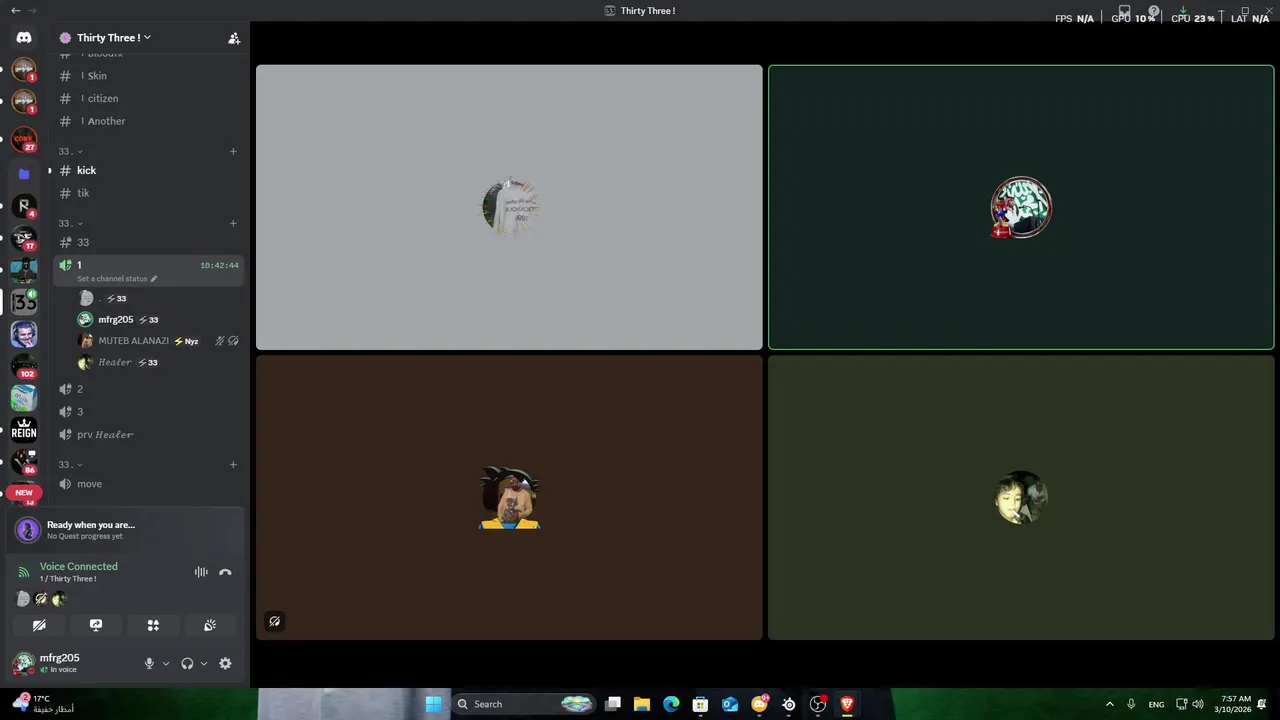Image resolution: width=1280 pixels, height=720 pixels.
Task: Open the Skin text channel
Action: coord(148,76)
